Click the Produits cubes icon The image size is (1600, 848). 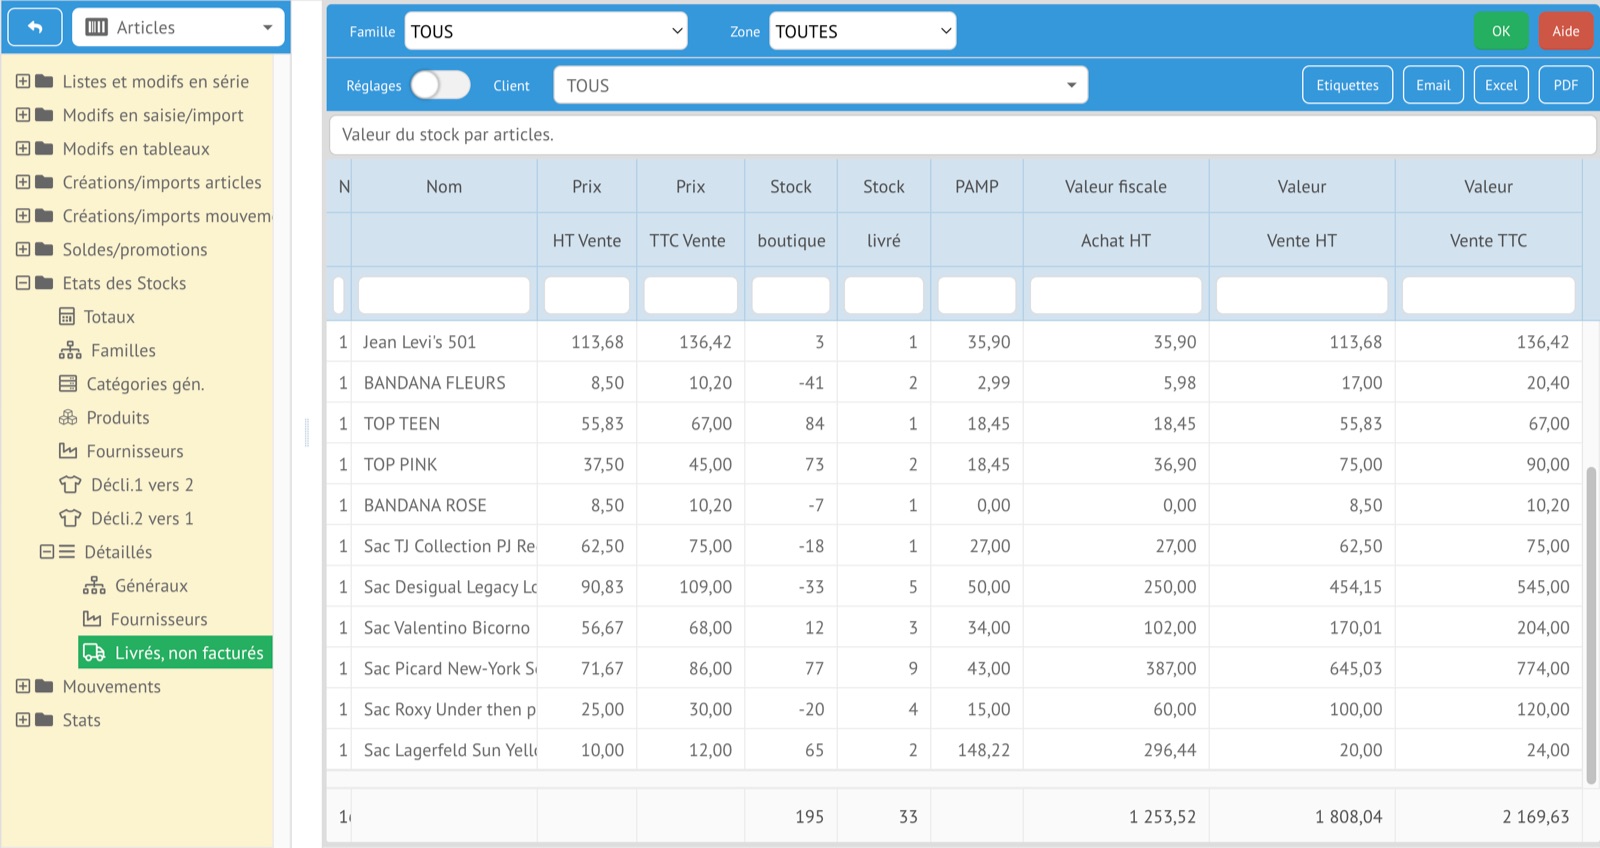pyautogui.click(x=68, y=418)
